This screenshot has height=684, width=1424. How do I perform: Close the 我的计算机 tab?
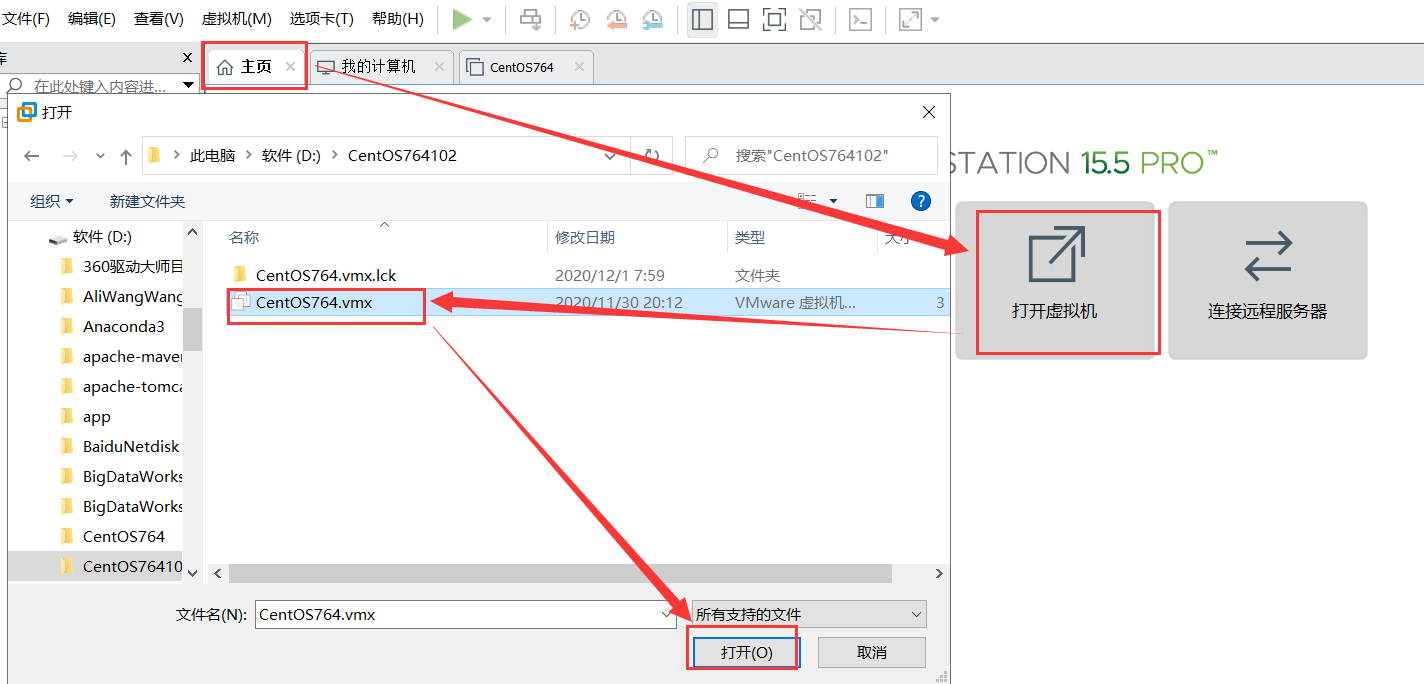click(x=438, y=67)
